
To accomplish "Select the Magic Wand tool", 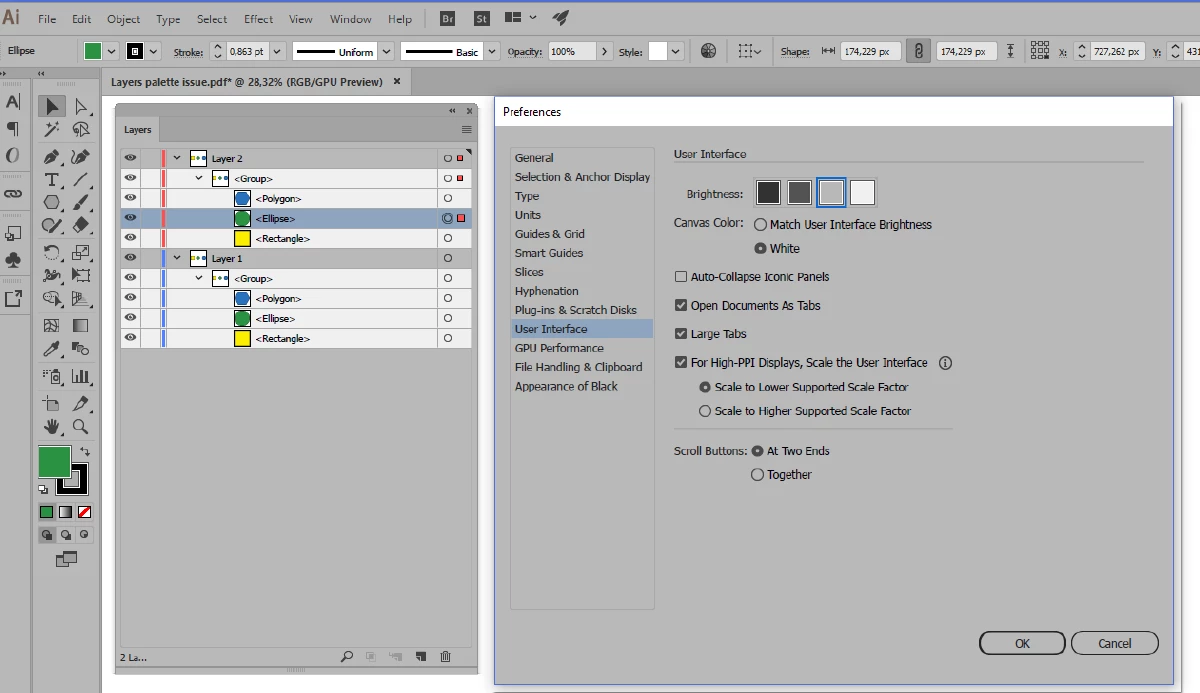I will coord(52,130).
